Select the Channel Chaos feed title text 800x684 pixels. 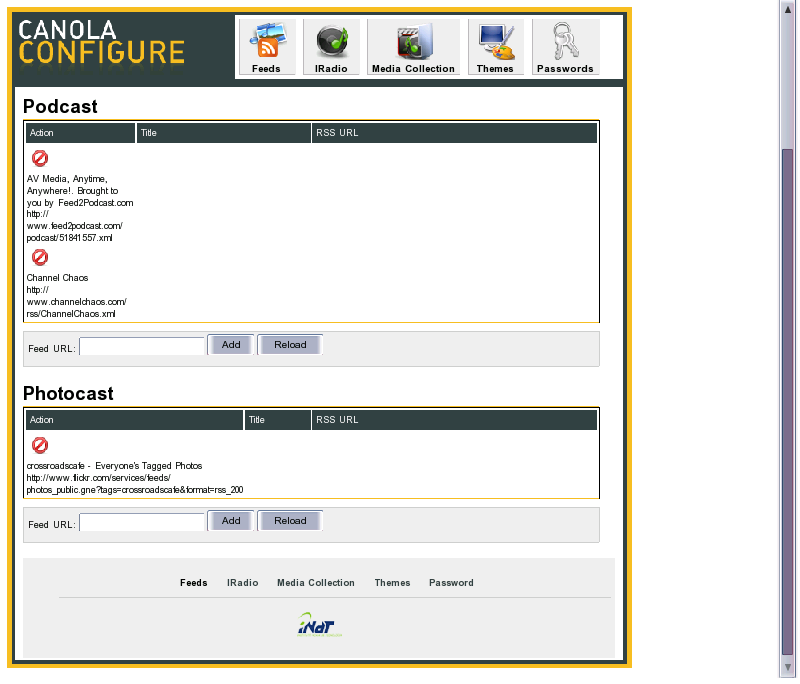click(x=57, y=278)
